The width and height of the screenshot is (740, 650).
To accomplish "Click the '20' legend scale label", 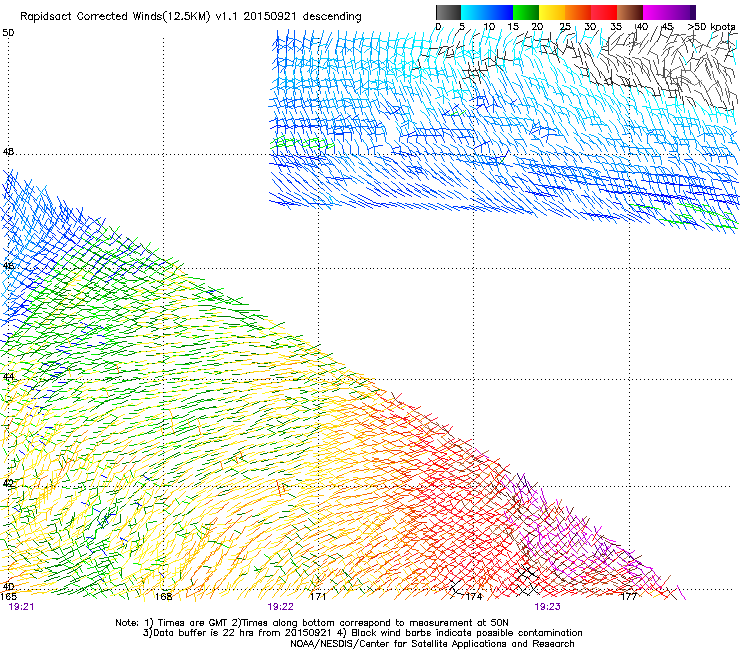I will click(x=537, y=27).
